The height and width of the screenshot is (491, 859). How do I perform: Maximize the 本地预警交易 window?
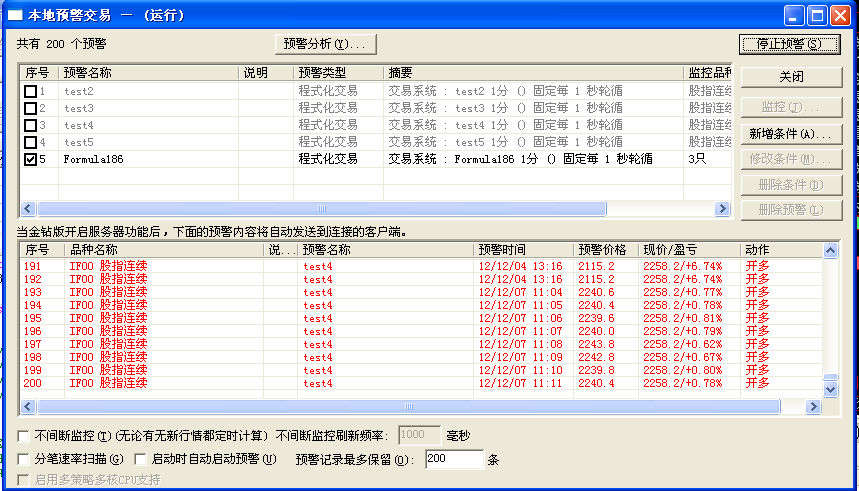coord(816,15)
